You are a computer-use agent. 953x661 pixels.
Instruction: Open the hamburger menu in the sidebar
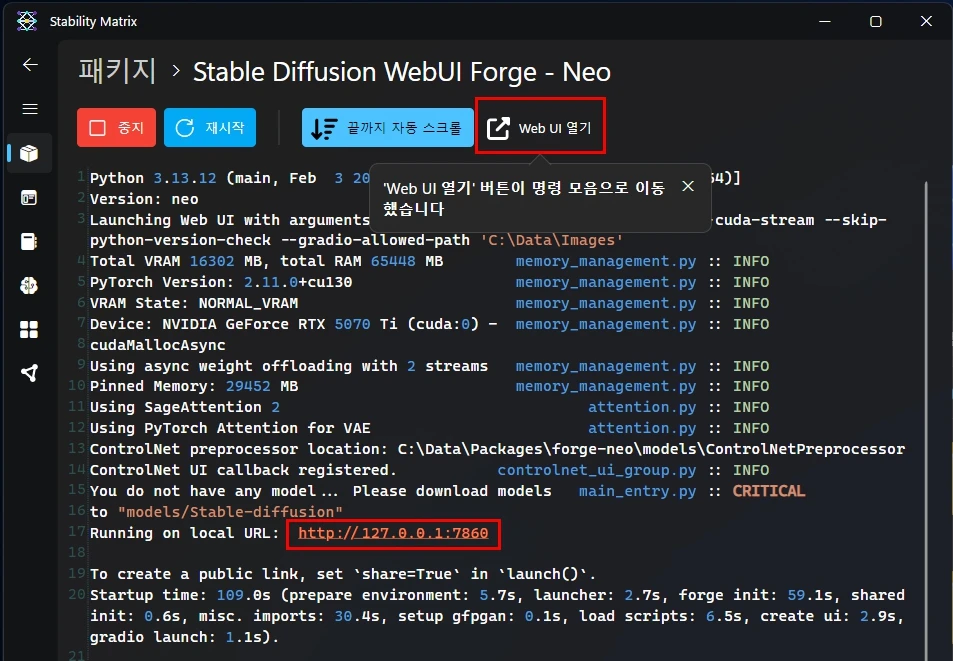[30, 109]
